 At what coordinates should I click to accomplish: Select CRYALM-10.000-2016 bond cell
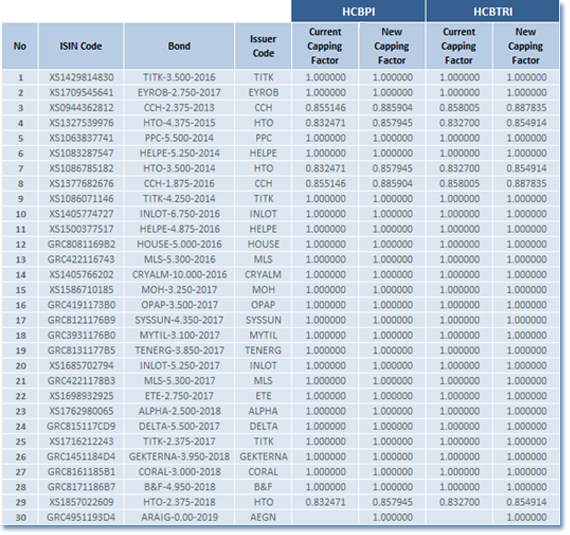179,275
